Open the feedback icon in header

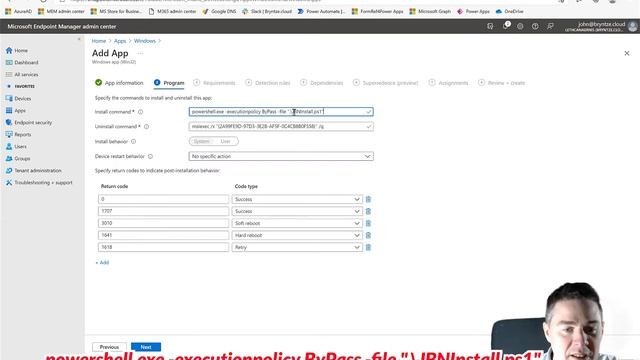(x=550, y=26)
